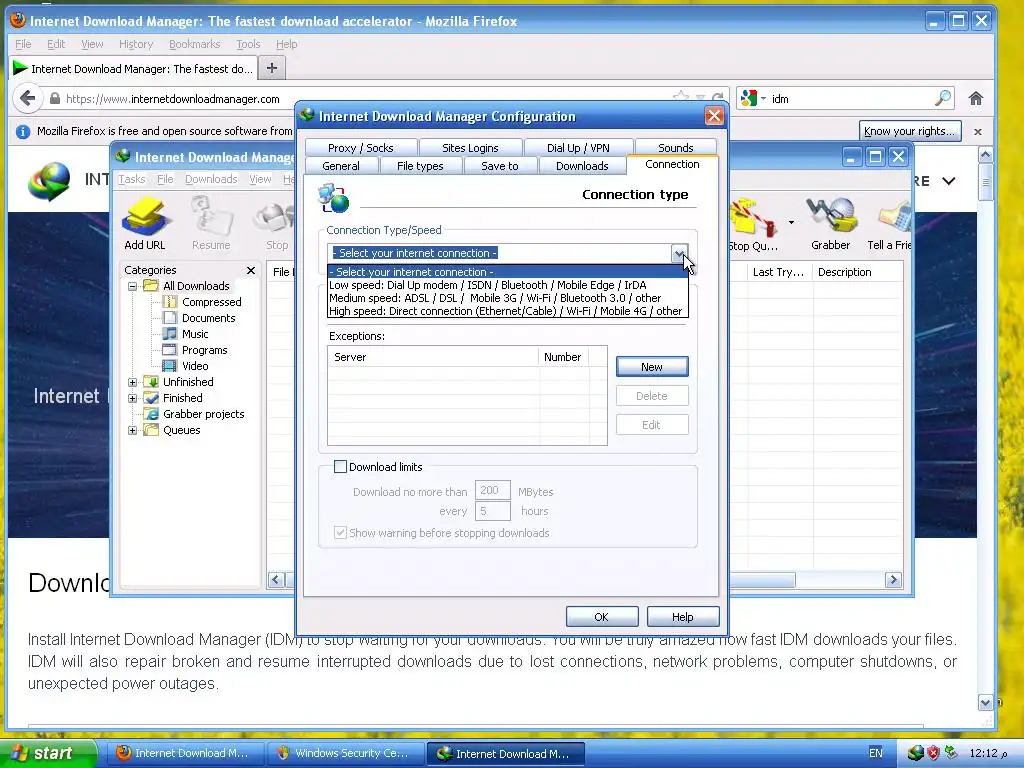Viewport: 1024px width, 768px height.
Task: Dismiss the Firefox info notification bar
Action: pos(978,132)
